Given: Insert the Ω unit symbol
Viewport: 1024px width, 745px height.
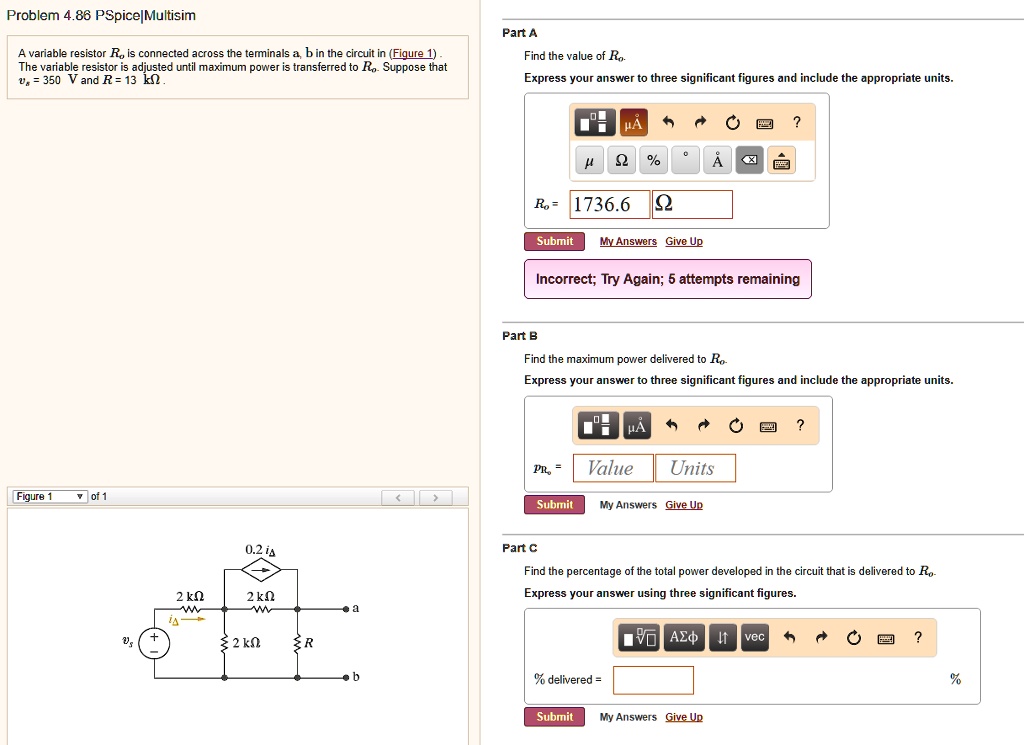Looking at the screenshot, I should 621,160.
